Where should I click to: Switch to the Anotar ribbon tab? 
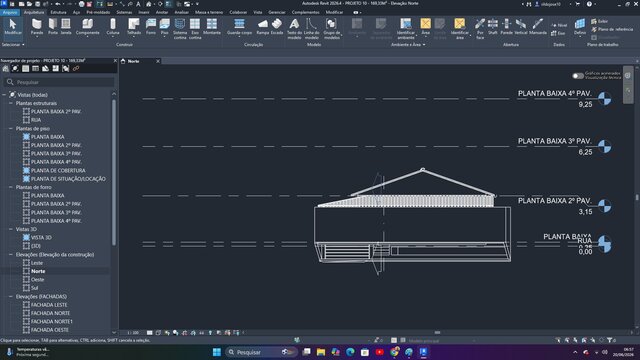162,12
